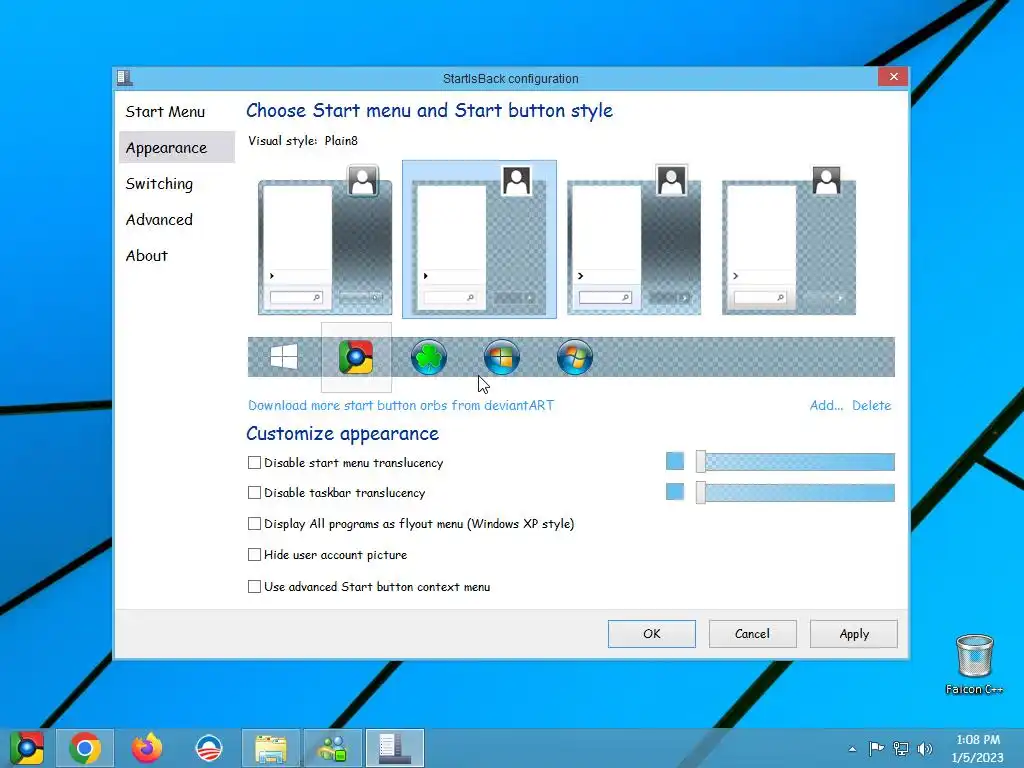Image resolution: width=1024 pixels, height=768 pixels.
Task: Open the green people taskbar app
Action: click(333, 748)
